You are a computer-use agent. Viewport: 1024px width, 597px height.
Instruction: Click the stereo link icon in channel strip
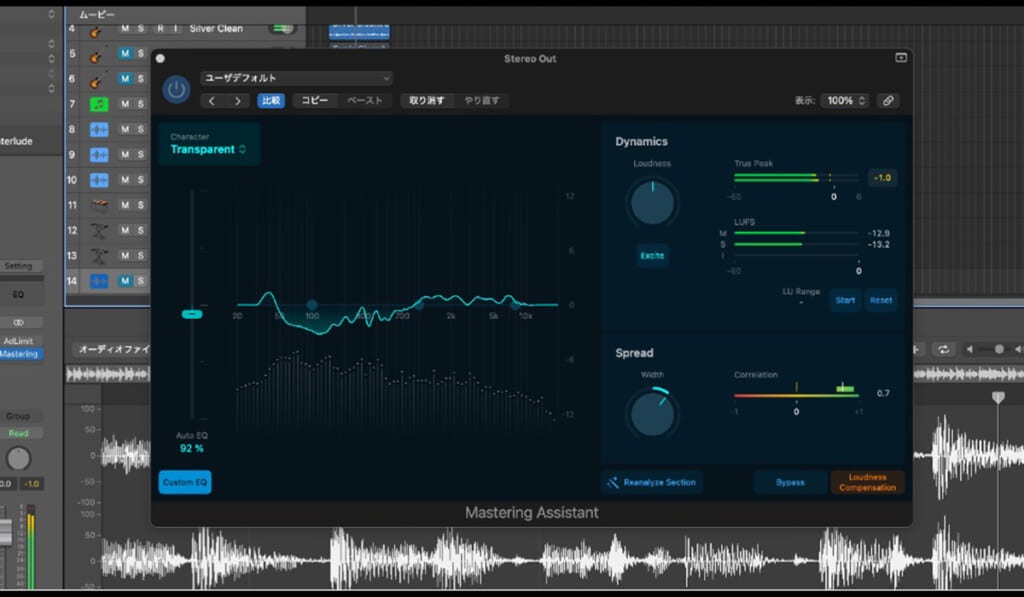[18, 322]
